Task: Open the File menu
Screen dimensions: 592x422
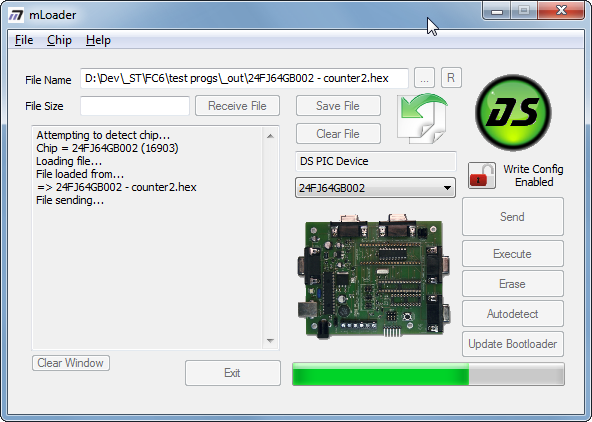Action: [24, 40]
